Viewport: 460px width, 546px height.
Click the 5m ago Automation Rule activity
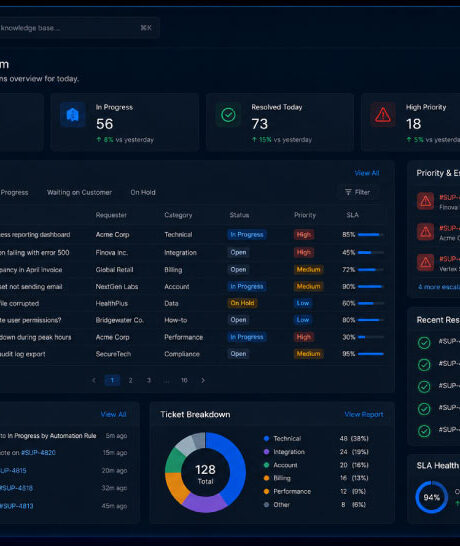[x=64, y=436]
